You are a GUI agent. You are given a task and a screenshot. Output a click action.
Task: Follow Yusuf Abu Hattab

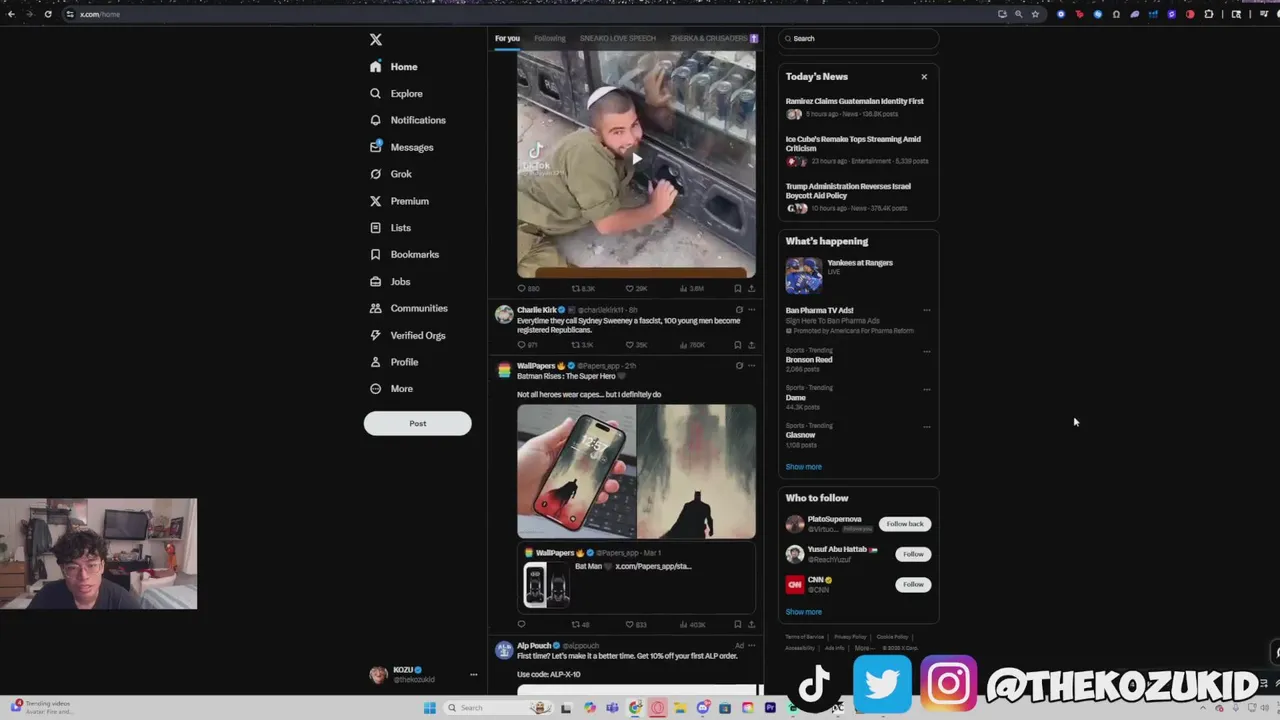[913, 554]
